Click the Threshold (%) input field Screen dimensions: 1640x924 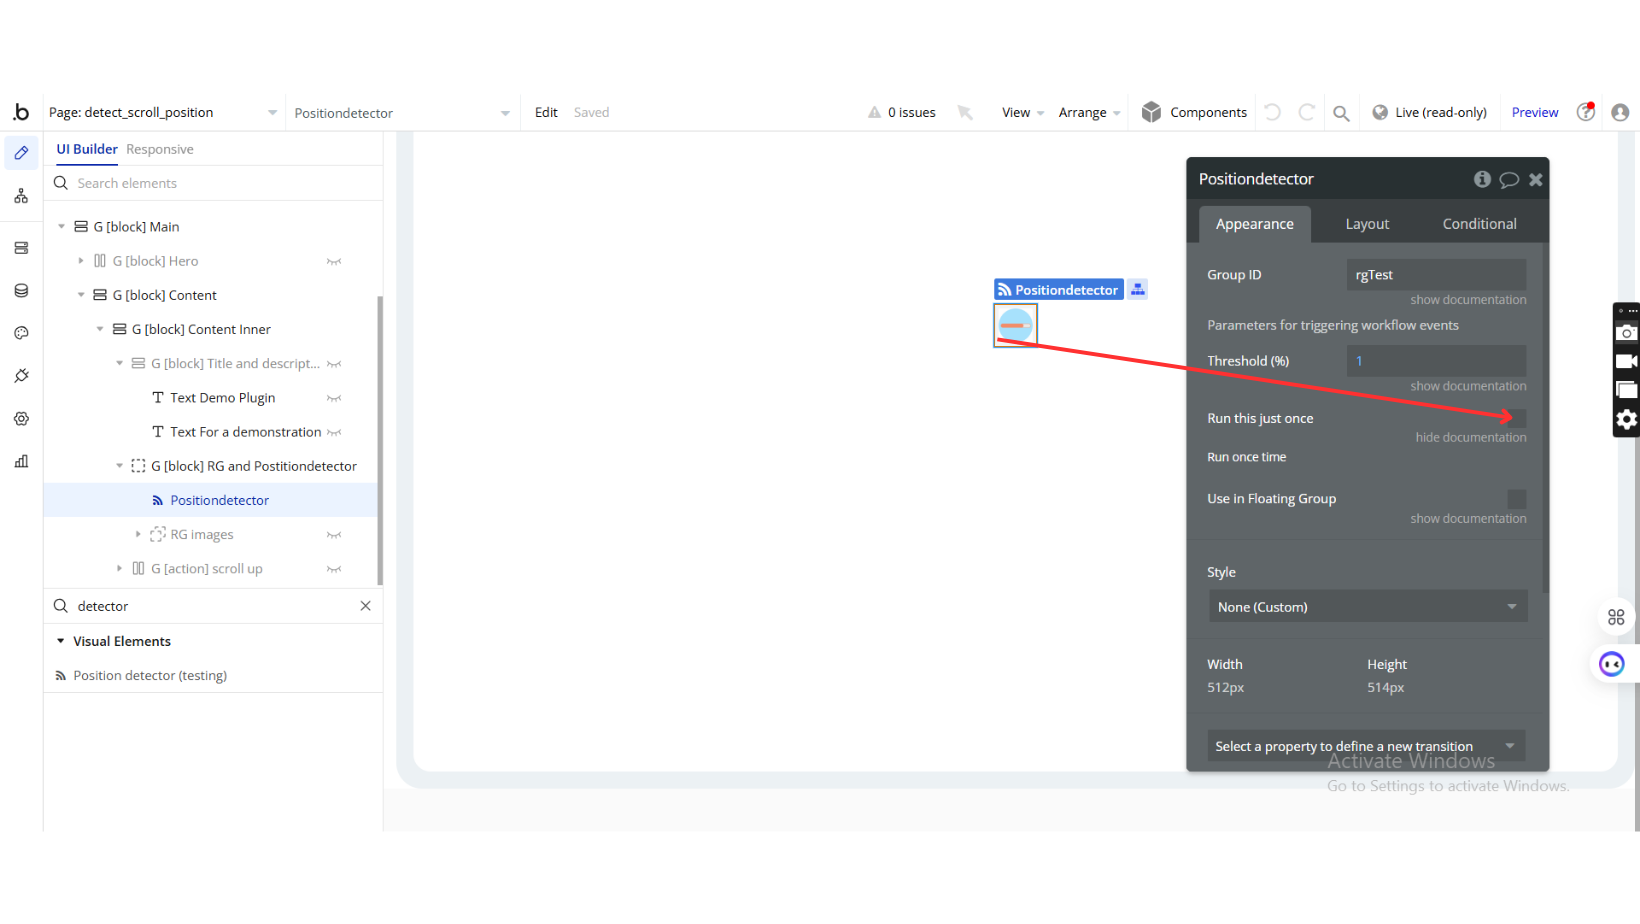1436,361
